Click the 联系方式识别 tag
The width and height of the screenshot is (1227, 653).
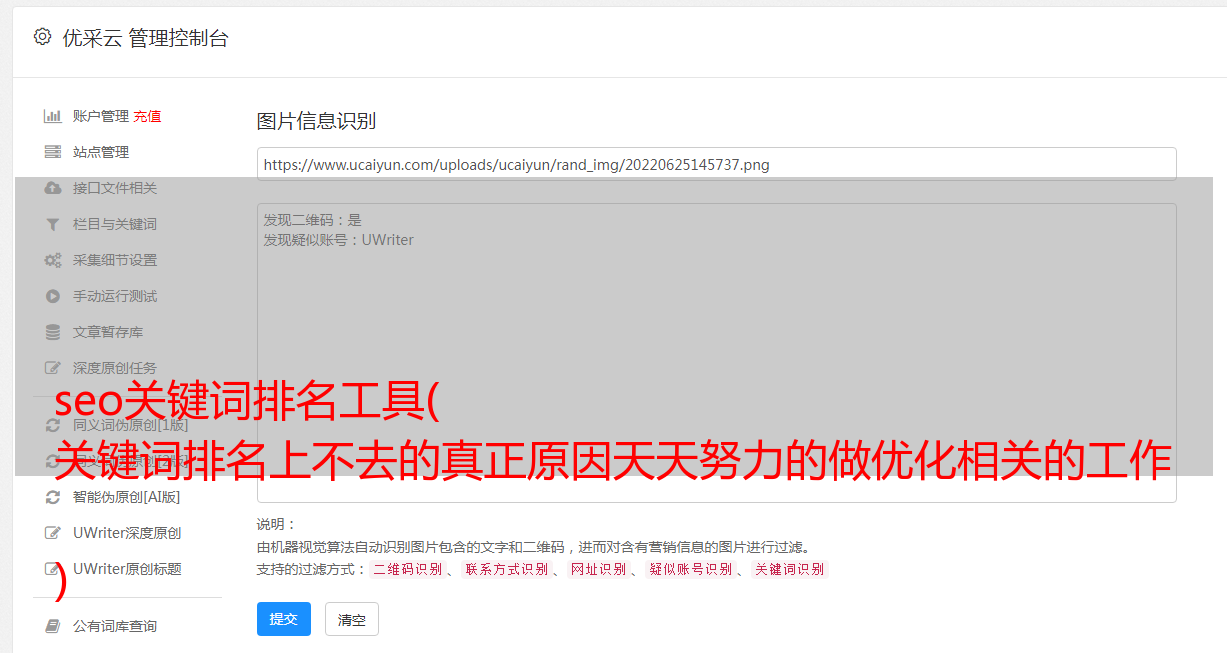click(506, 569)
